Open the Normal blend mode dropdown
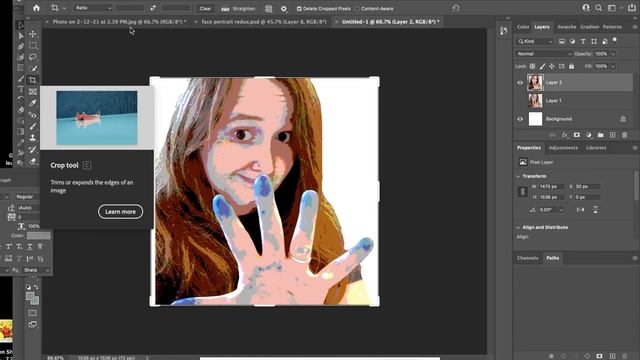Image resolution: width=640 pixels, height=360 pixels. click(x=544, y=54)
